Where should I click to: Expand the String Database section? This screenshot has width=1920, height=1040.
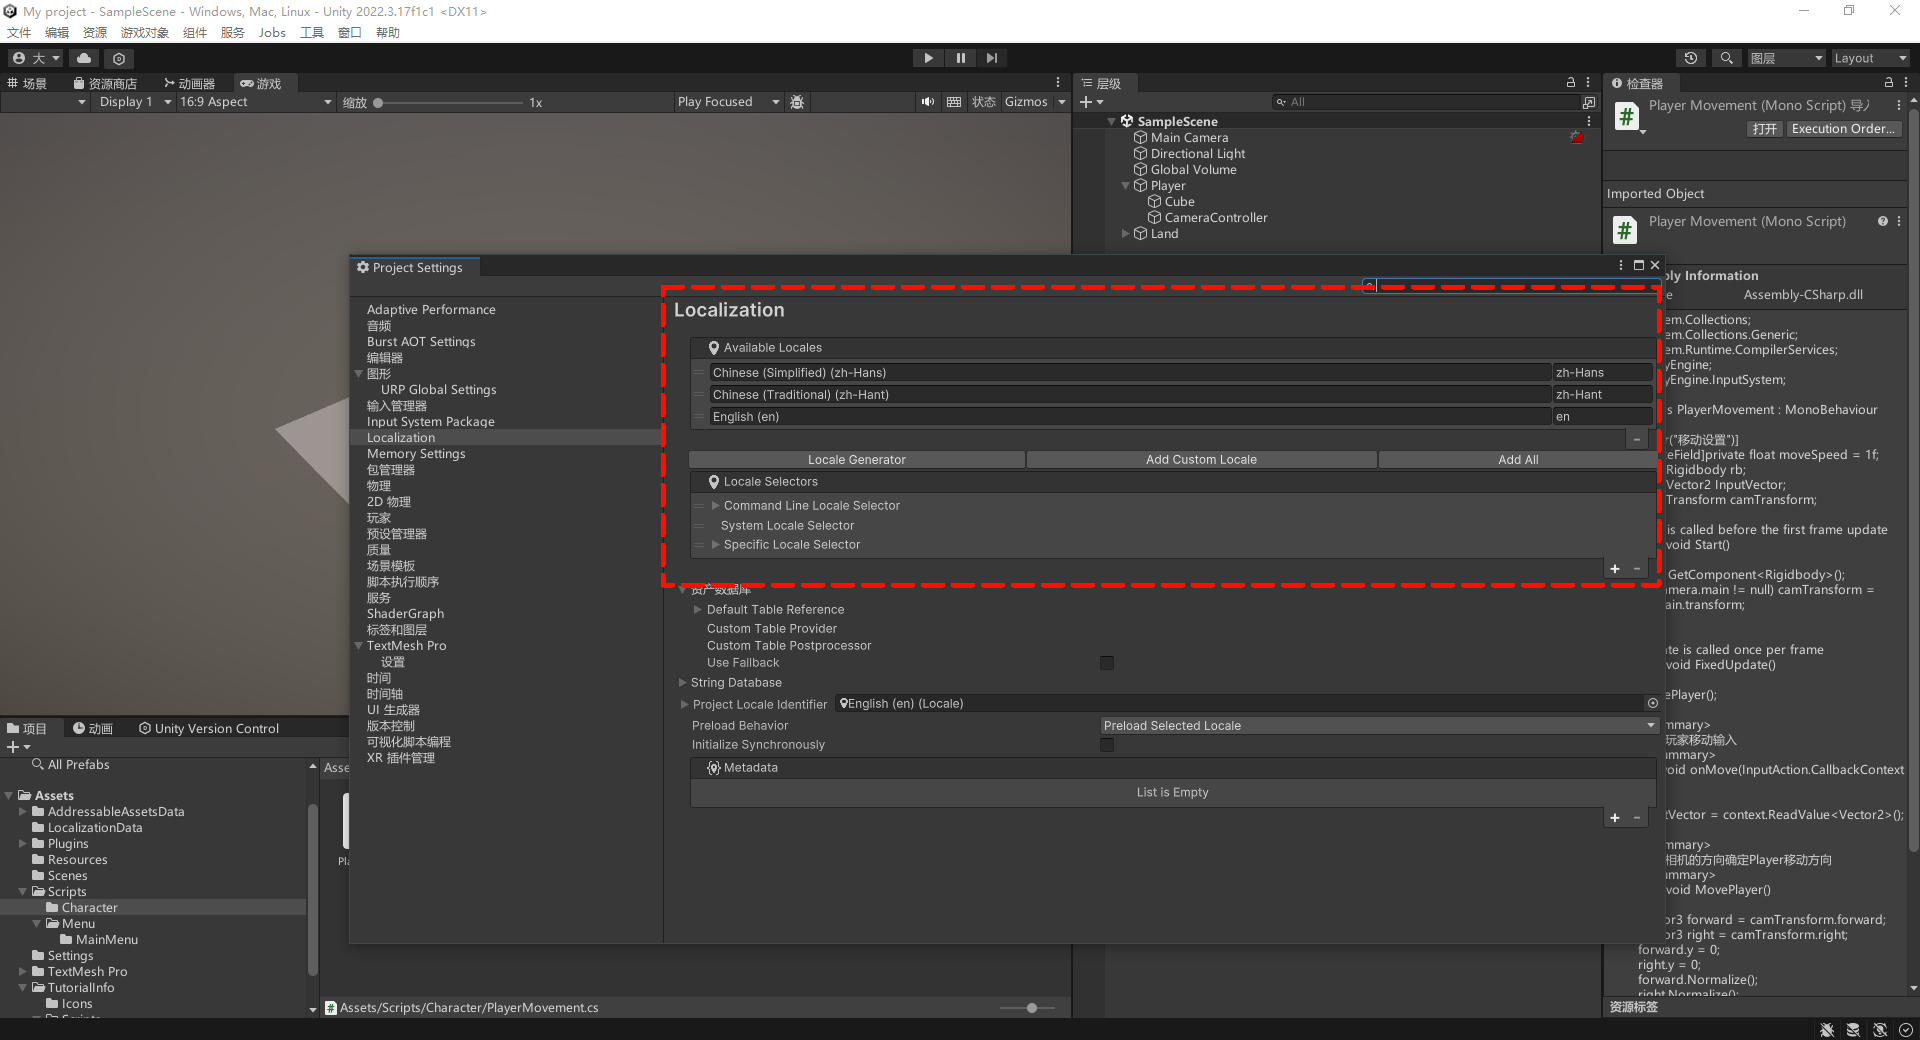tap(683, 683)
